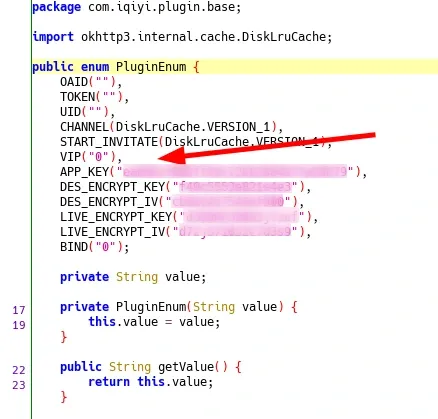Click the DES_ENCRYPT_KEY enum constant
This screenshot has width=438, height=419.
pos(185,187)
